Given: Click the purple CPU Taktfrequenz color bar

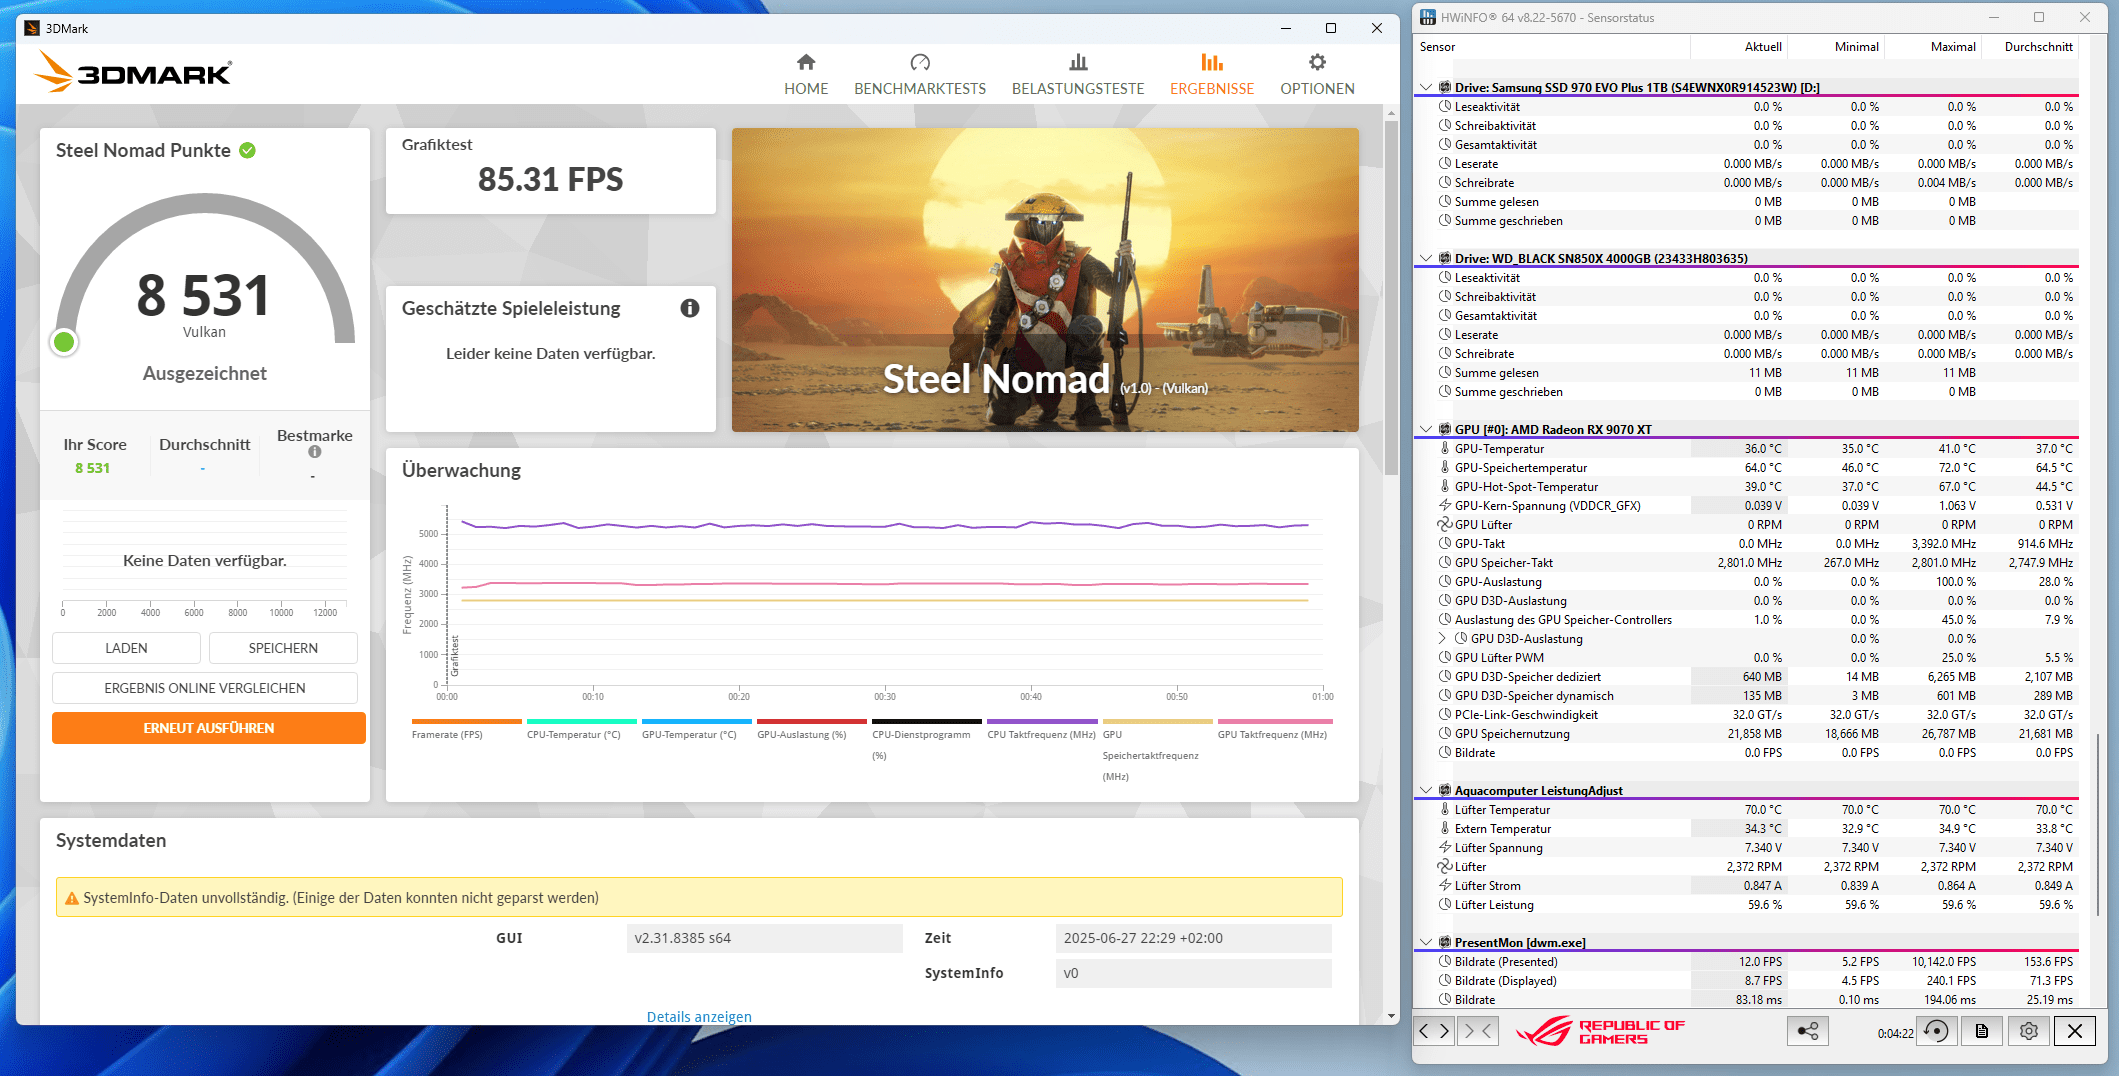Looking at the screenshot, I should tap(1042, 721).
